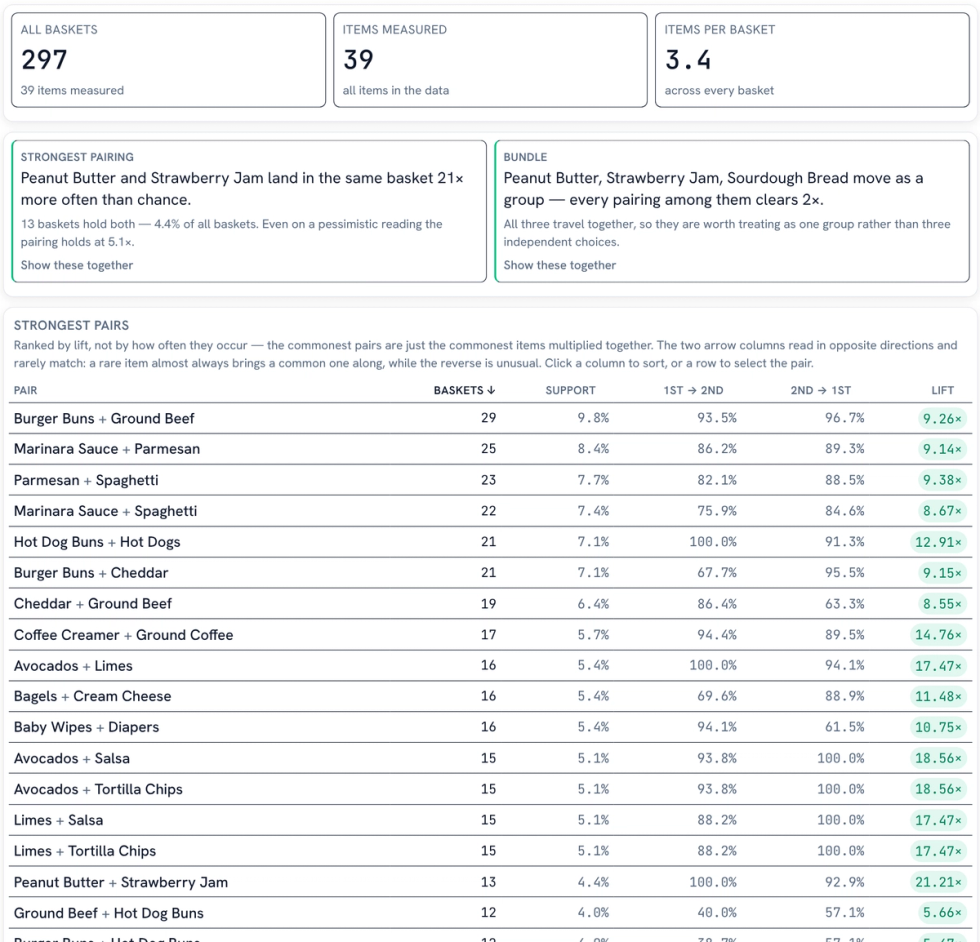
Task: Sort by the 1ST → 2ND column
Action: point(693,390)
